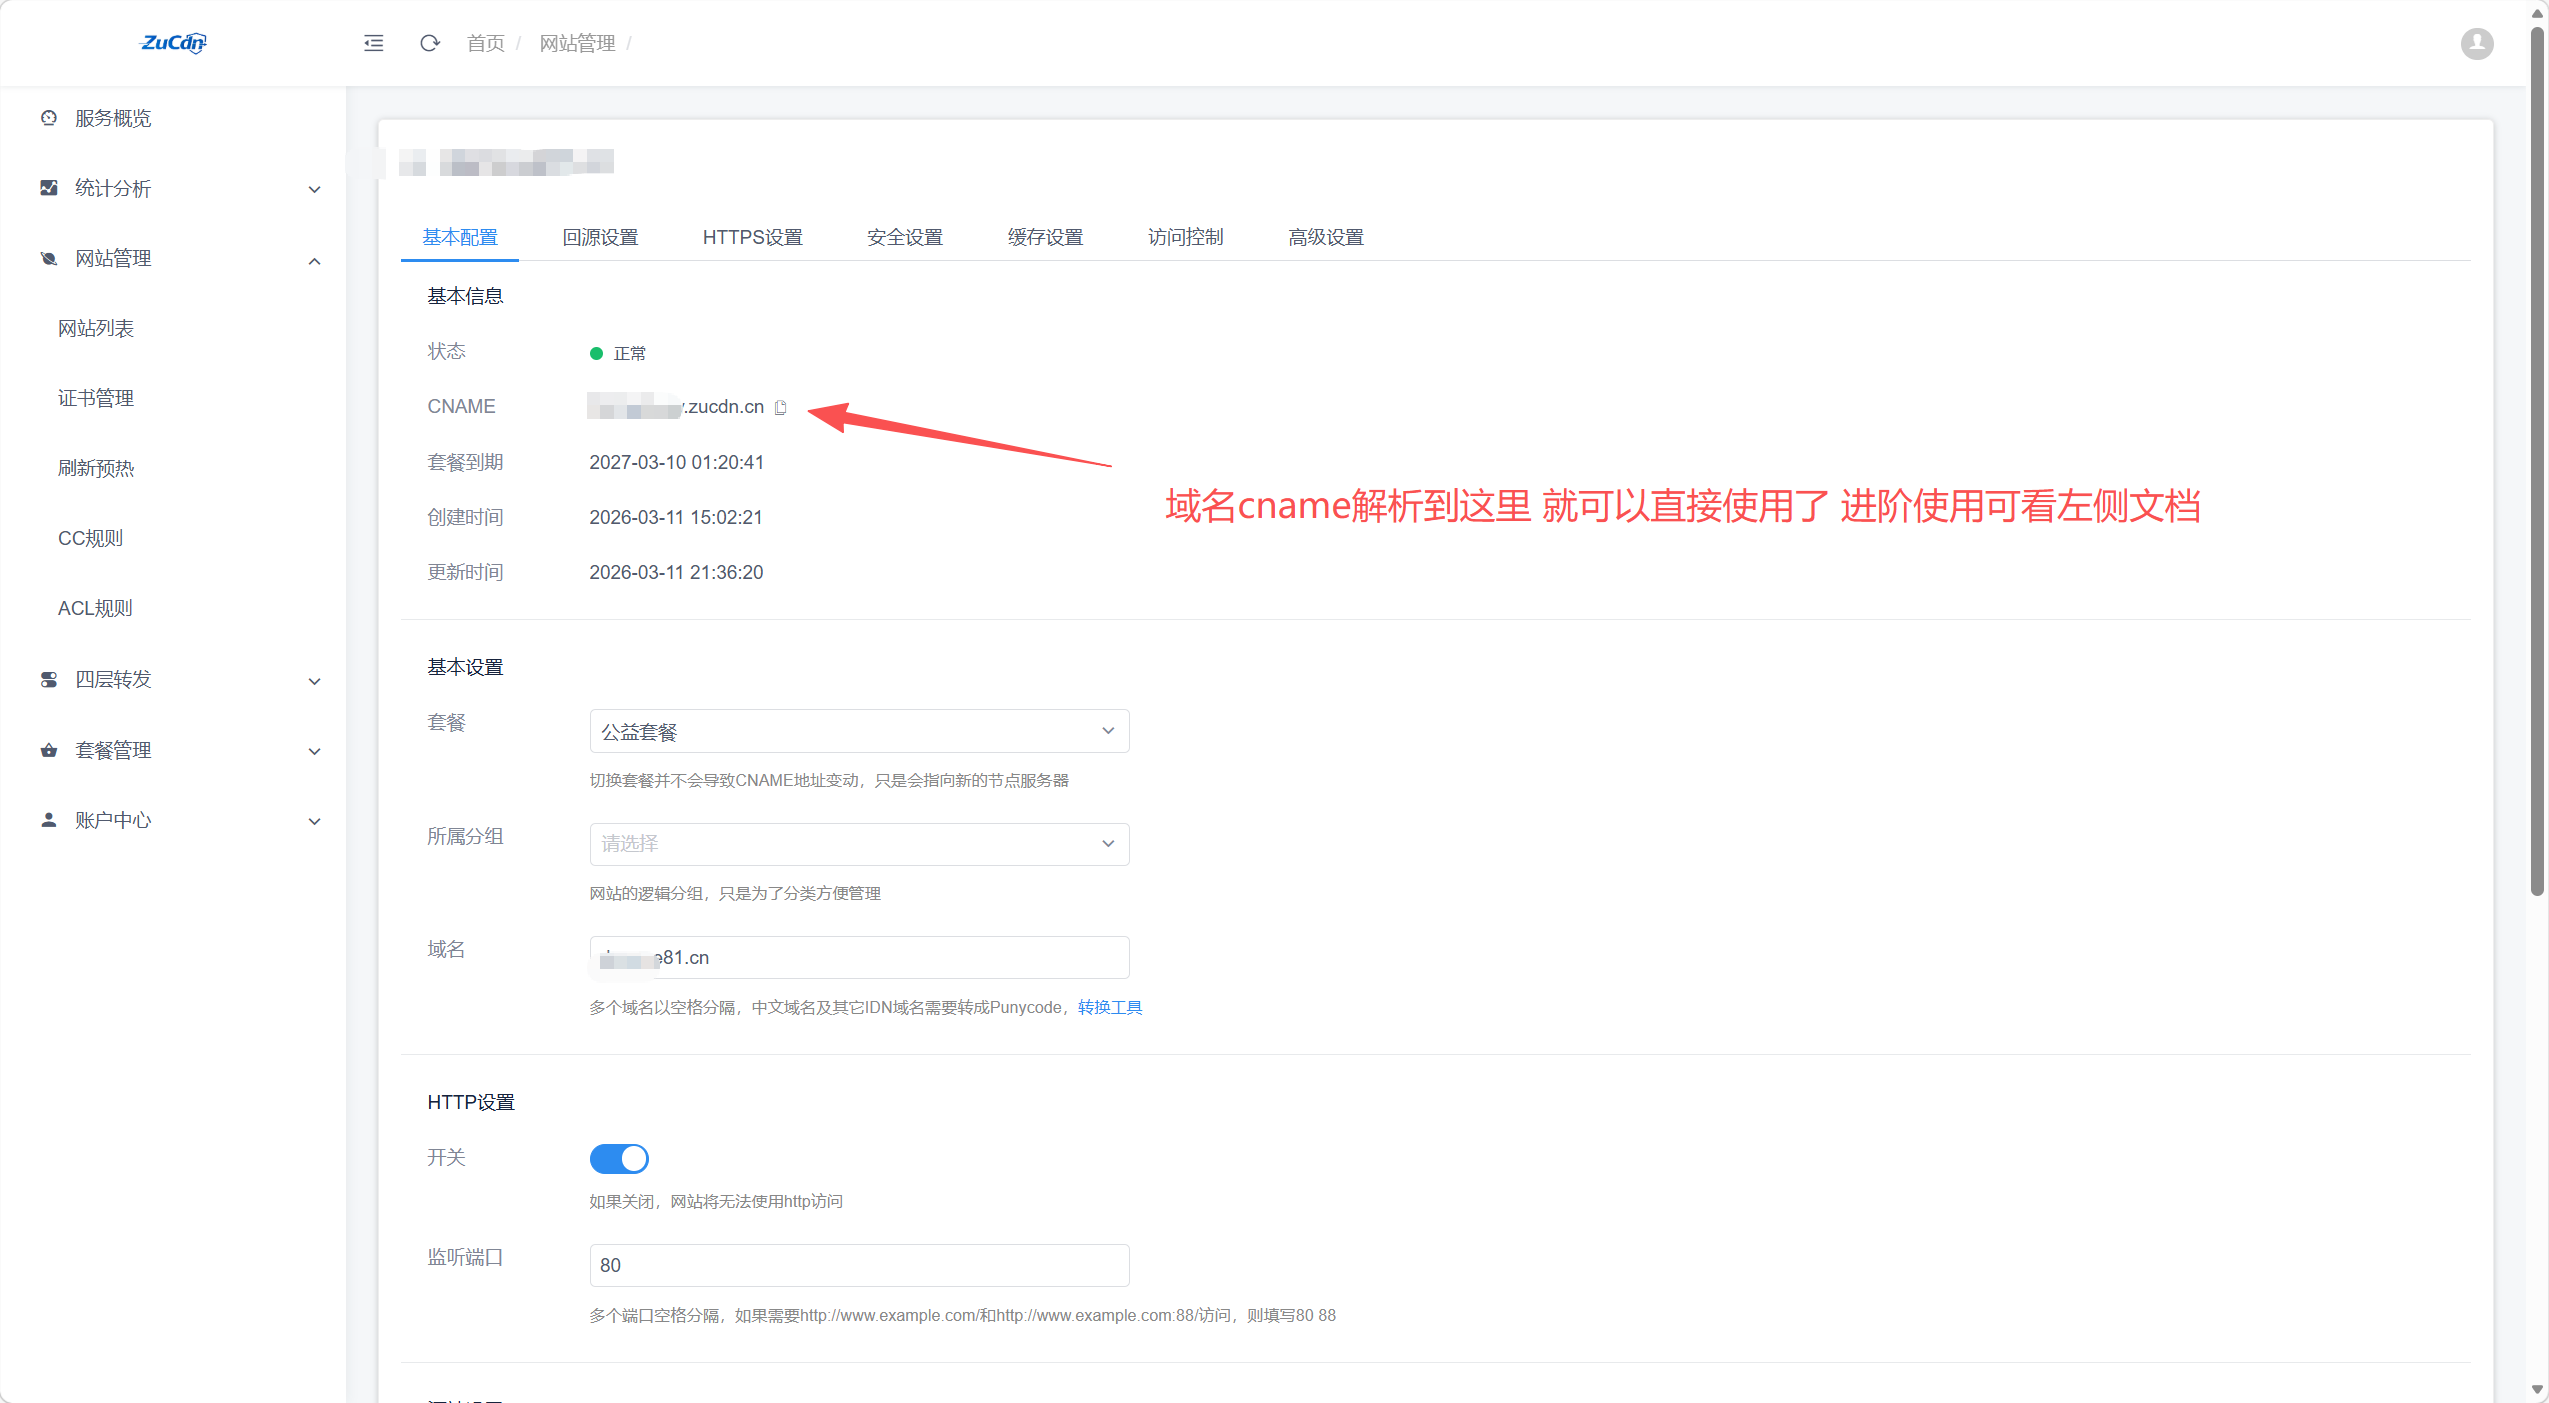The width and height of the screenshot is (2549, 1403).
Task: Collapse the sidebar using the hamburger icon
Action: tap(372, 43)
